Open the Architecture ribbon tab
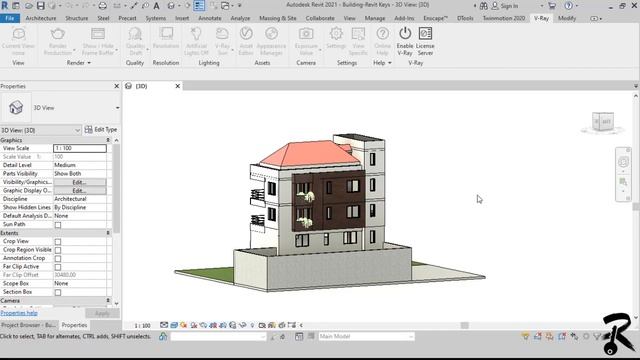Screen dimensions: 640x360 (41, 18)
